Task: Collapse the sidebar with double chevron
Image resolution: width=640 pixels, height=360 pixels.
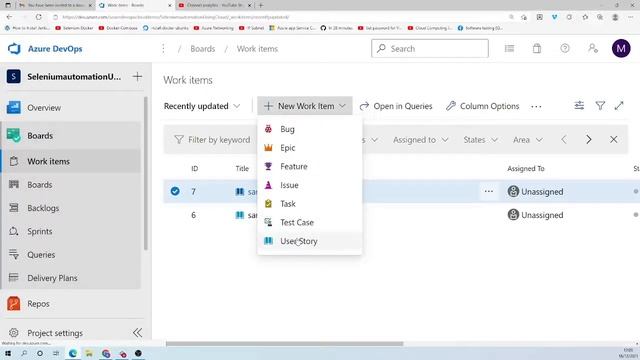Action: pyautogui.click(x=138, y=333)
